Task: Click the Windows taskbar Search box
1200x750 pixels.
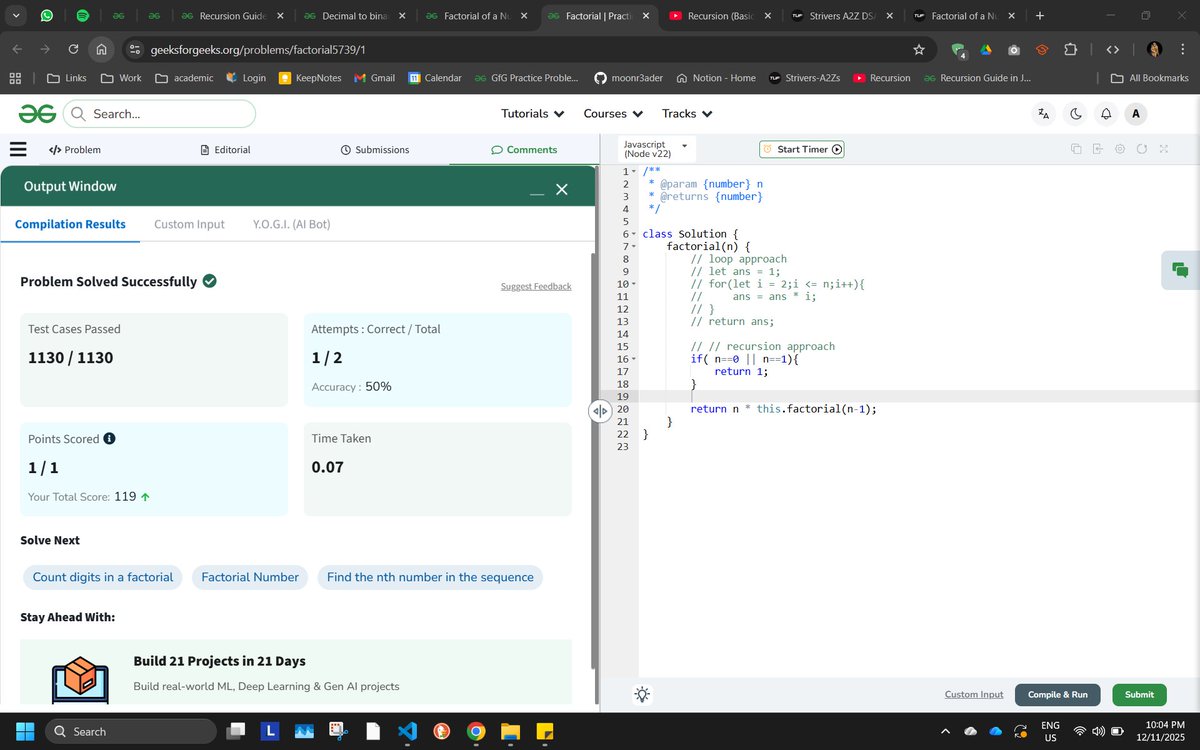Action: coord(129,731)
